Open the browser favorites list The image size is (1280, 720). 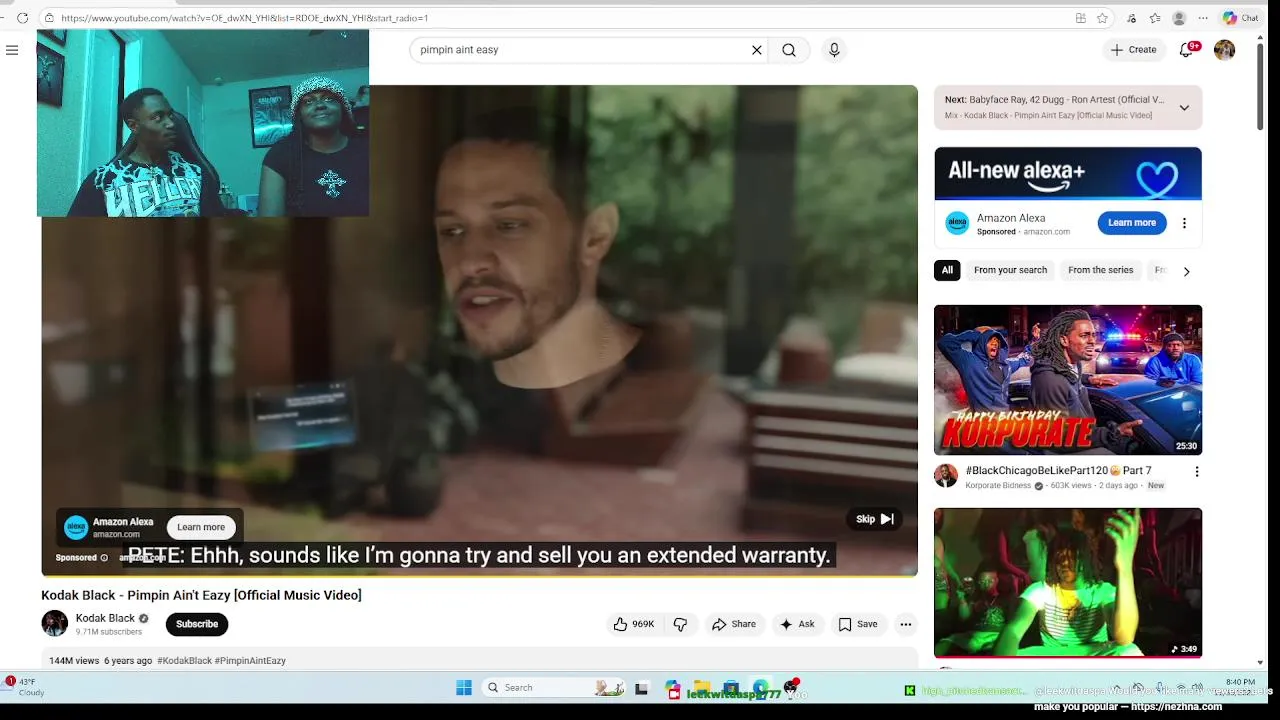click(x=1155, y=18)
